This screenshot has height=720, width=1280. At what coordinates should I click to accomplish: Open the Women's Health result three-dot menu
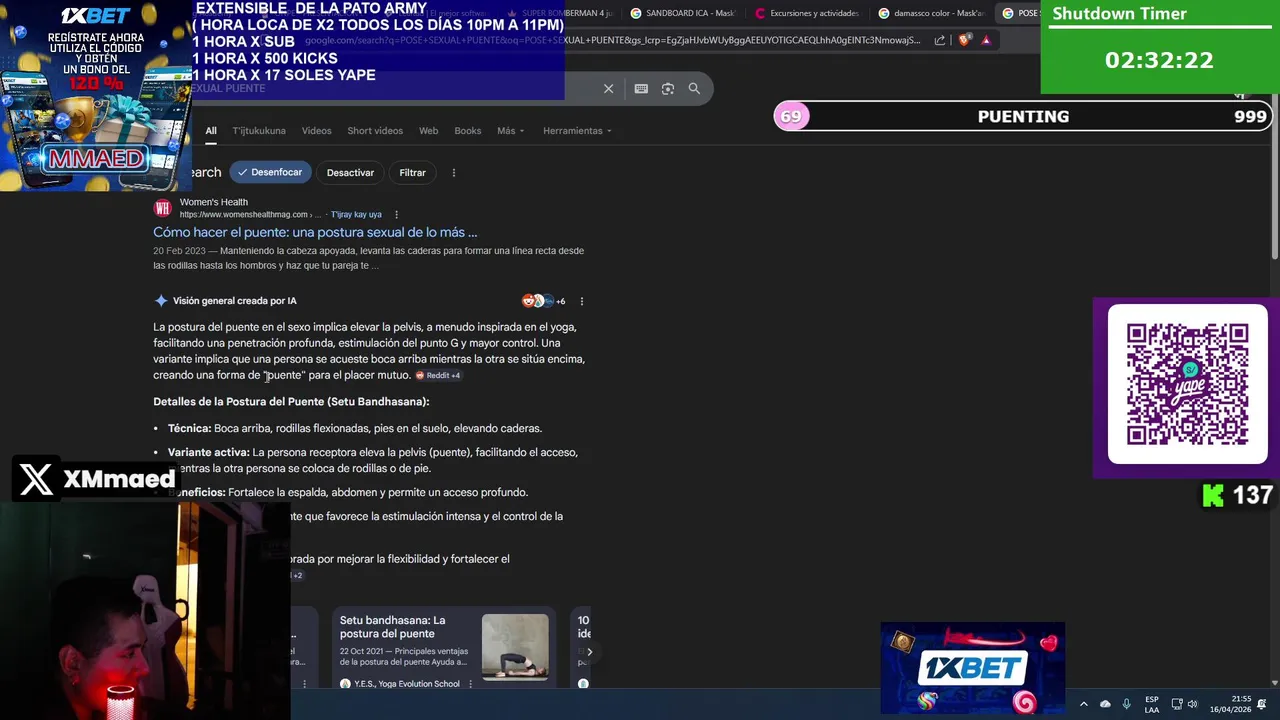click(x=396, y=215)
